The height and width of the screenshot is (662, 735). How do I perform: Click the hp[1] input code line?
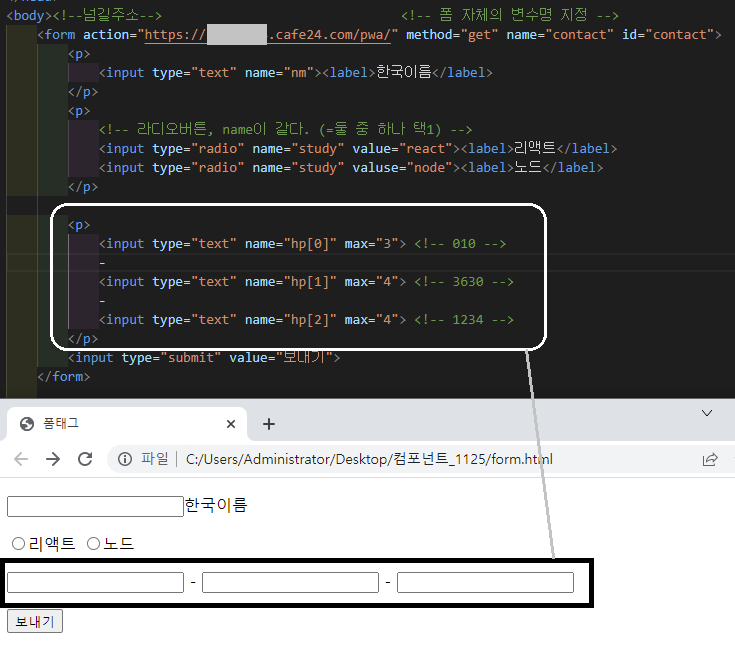pyautogui.click(x=306, y=282)
